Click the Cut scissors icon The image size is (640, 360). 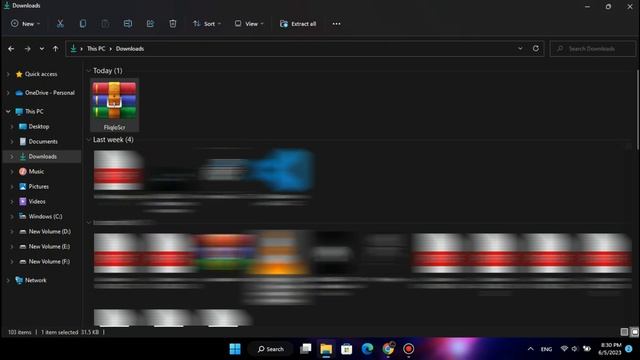(x=60, y=24)
